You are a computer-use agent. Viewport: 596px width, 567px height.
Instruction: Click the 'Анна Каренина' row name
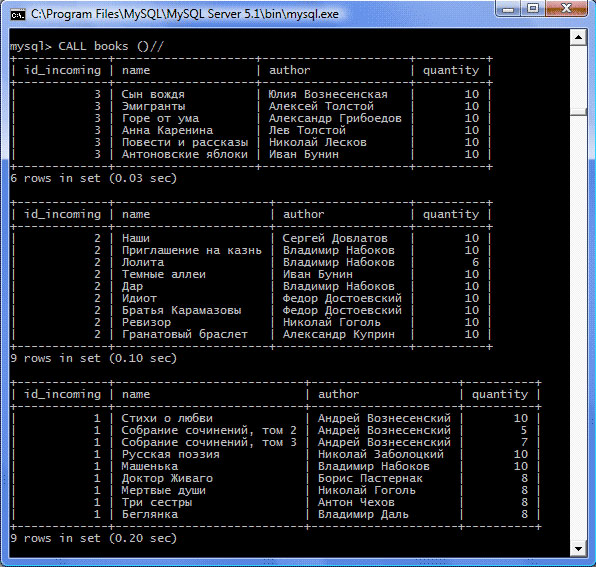point(167,130)
